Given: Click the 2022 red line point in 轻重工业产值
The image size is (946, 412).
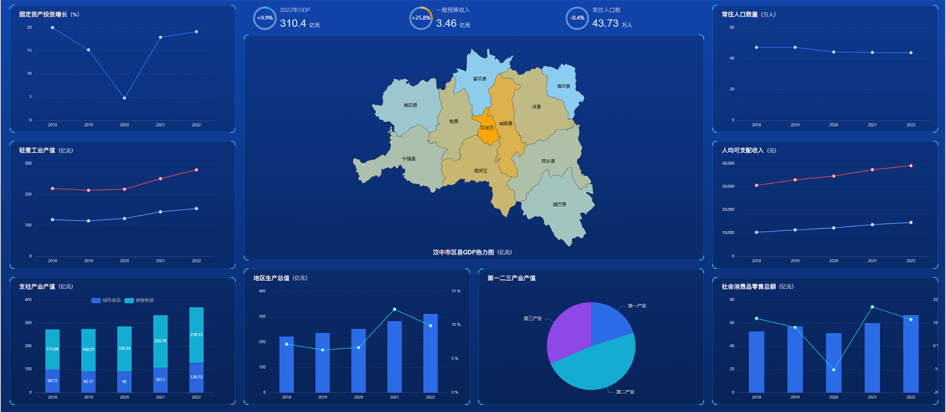Looking at the screenshot, I should 196,170.
